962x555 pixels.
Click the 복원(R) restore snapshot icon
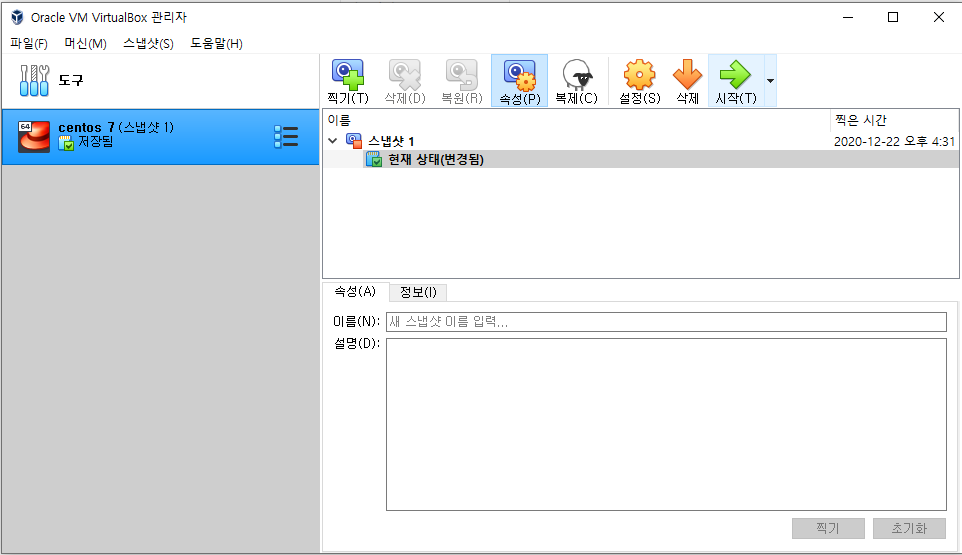click(x=461, y=74)
